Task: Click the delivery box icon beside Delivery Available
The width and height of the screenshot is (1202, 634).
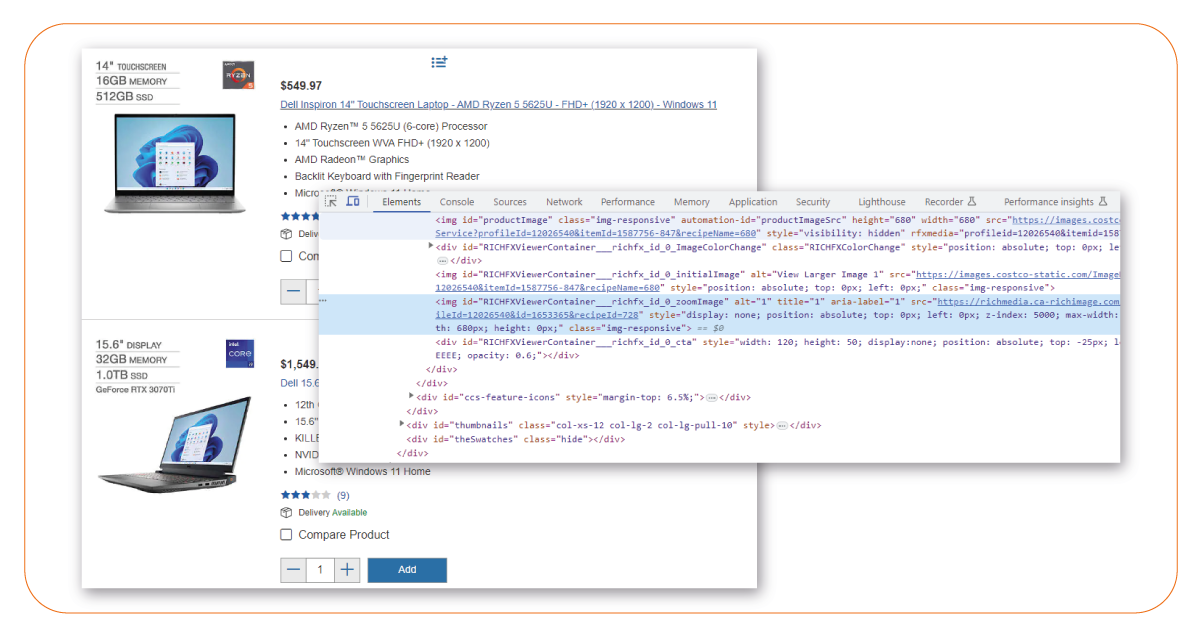Action: tap(287, 513)
